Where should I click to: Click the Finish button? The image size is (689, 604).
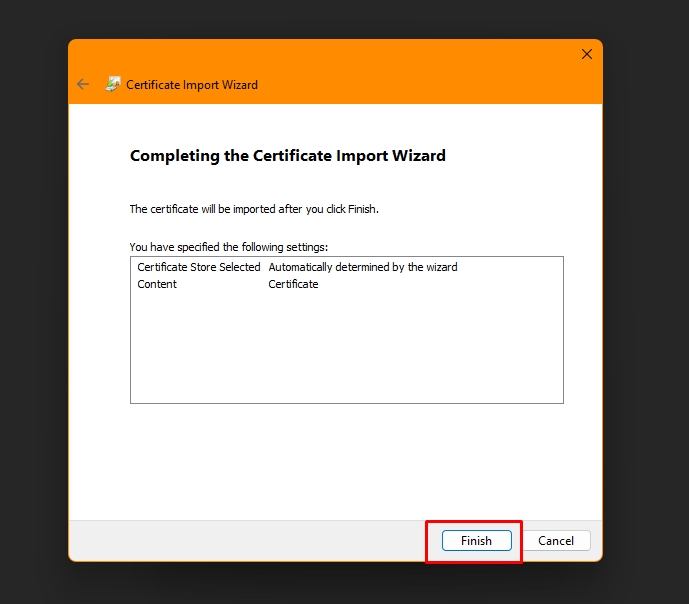click(x=476, y=541)
